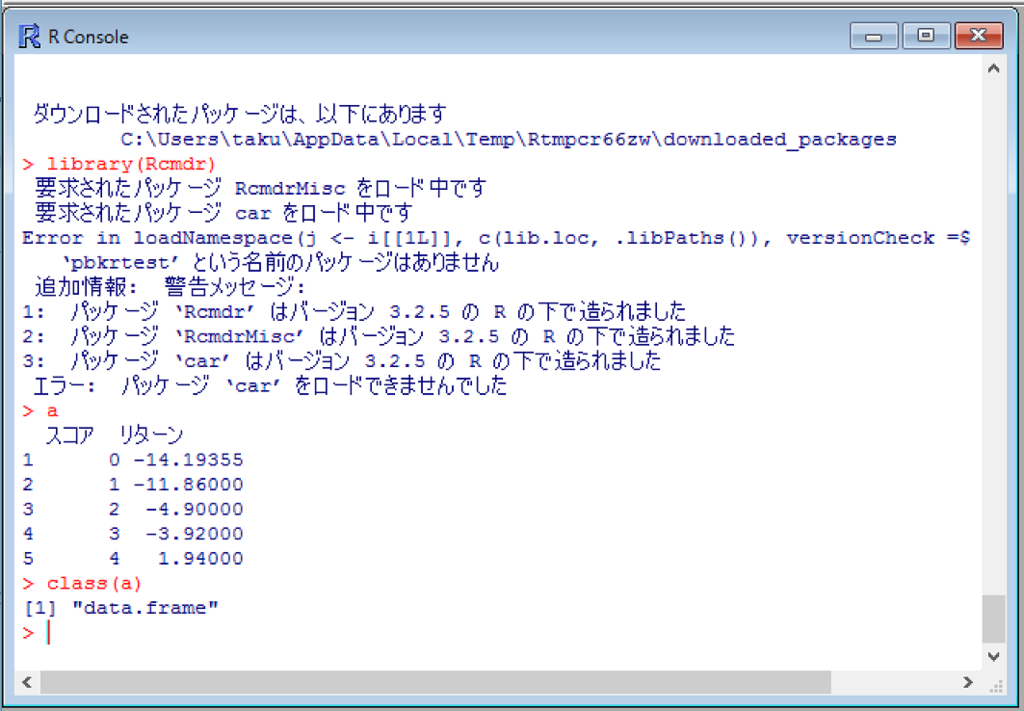Click the vertical scrollbar down arrow
This screenshot has height=711, width=1024.
(993, 656)
